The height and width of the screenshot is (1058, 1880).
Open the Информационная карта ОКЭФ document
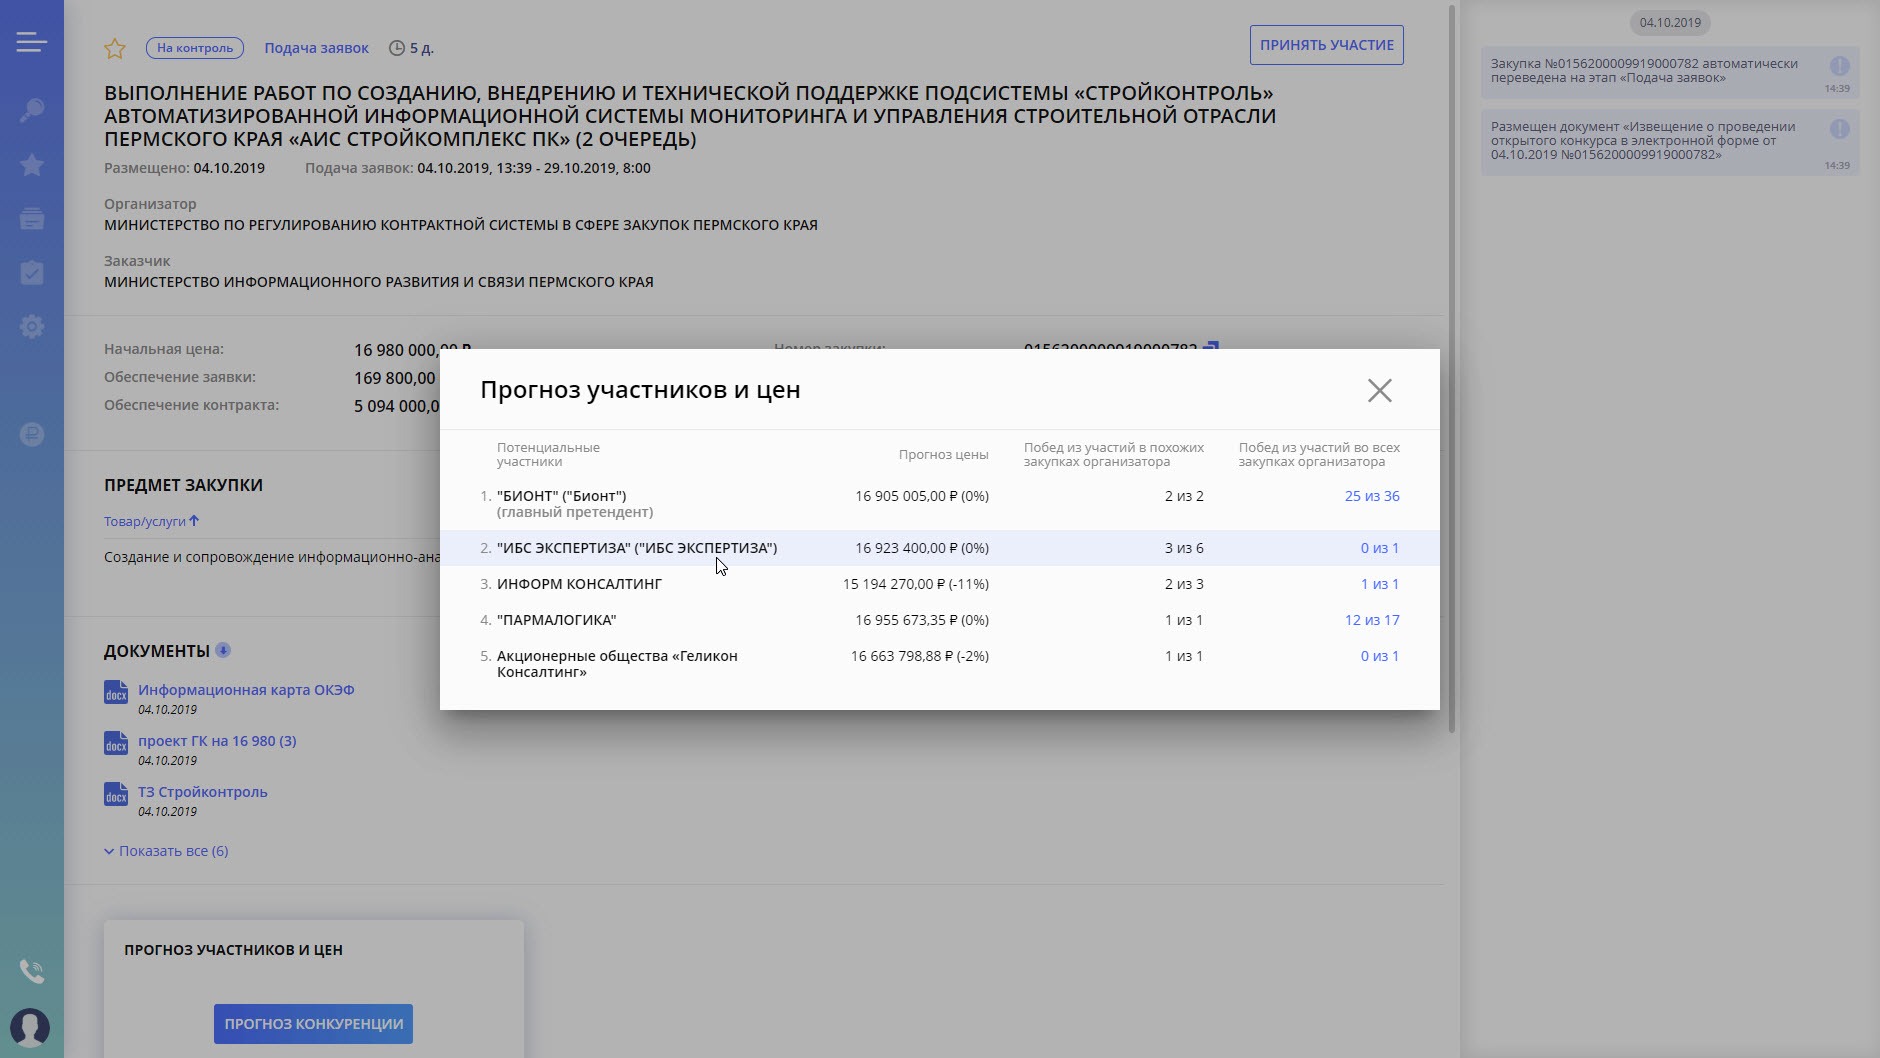point(246,690)
